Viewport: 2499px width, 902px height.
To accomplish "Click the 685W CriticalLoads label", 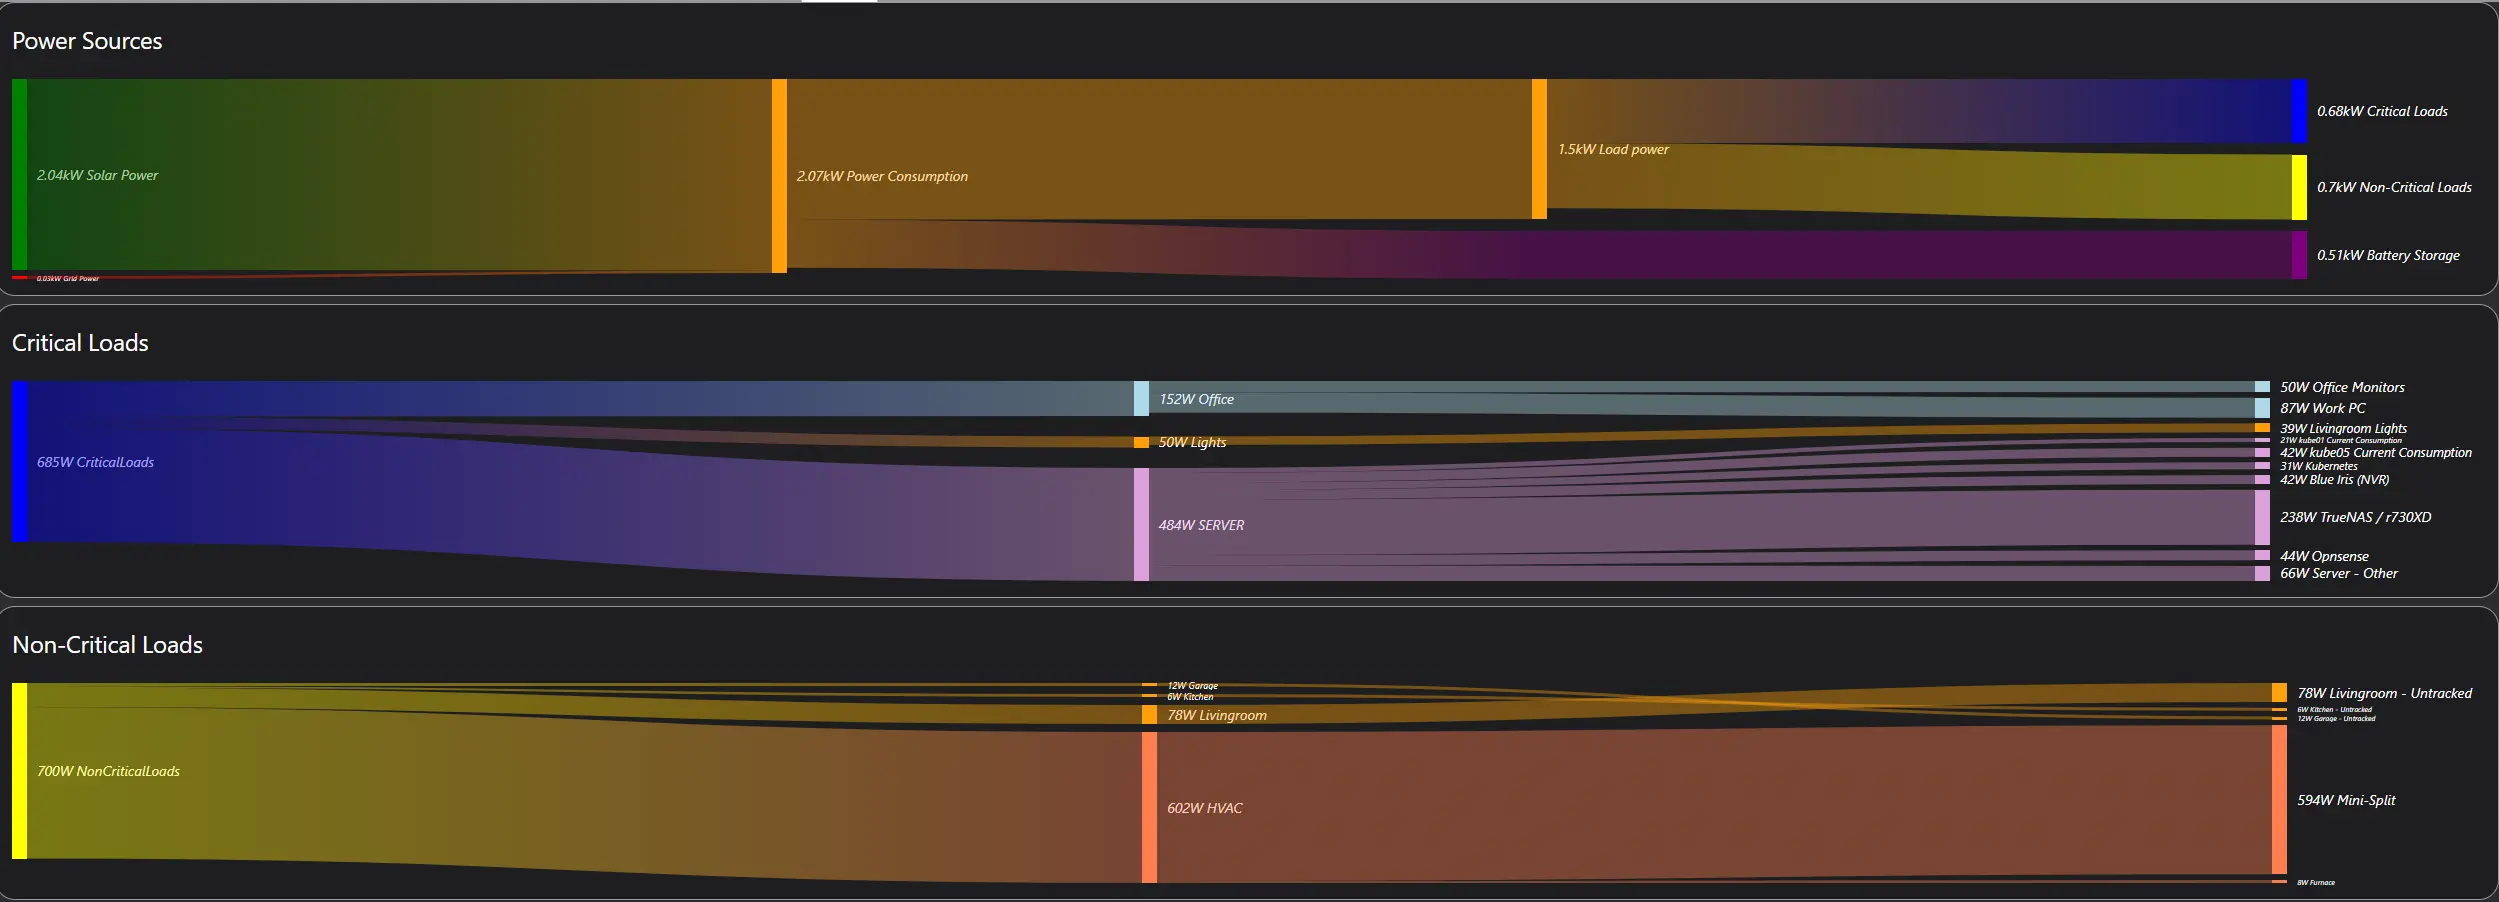I will [95, 462].
